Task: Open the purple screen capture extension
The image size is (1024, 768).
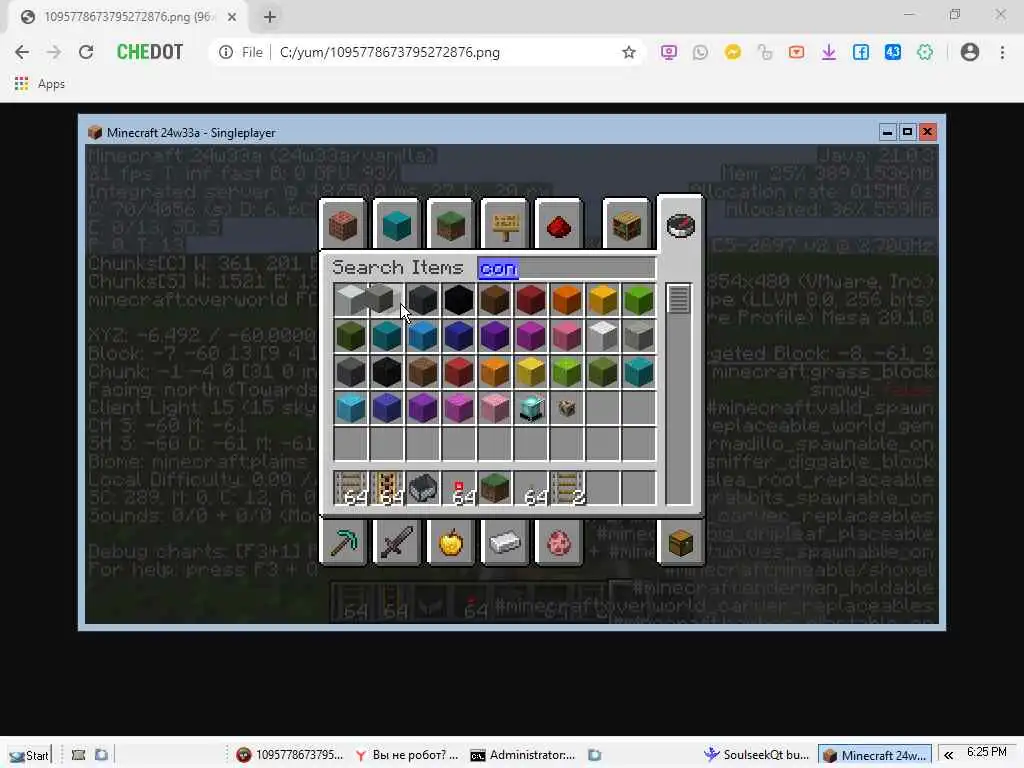Action: 668,52
